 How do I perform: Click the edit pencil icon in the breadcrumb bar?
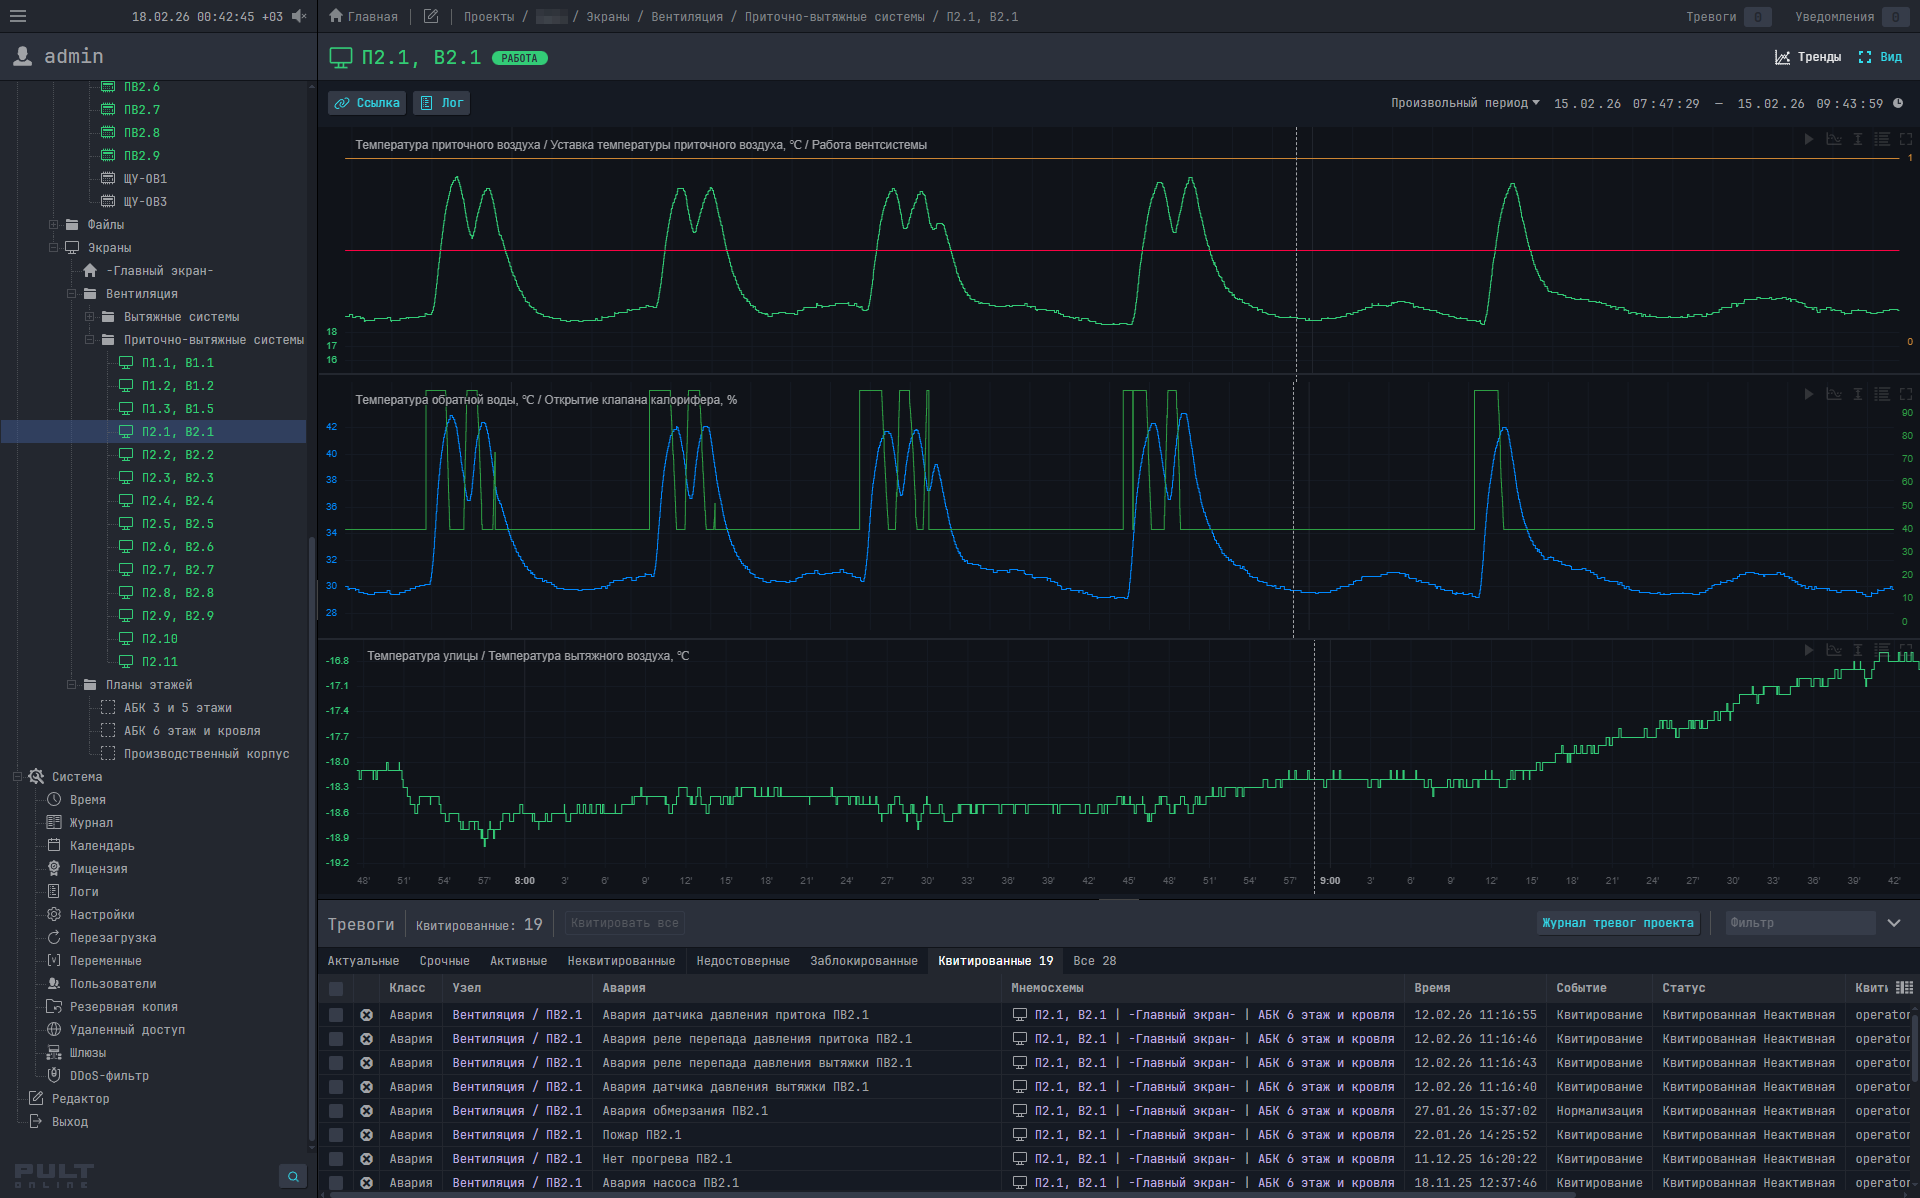pos(431,16)
